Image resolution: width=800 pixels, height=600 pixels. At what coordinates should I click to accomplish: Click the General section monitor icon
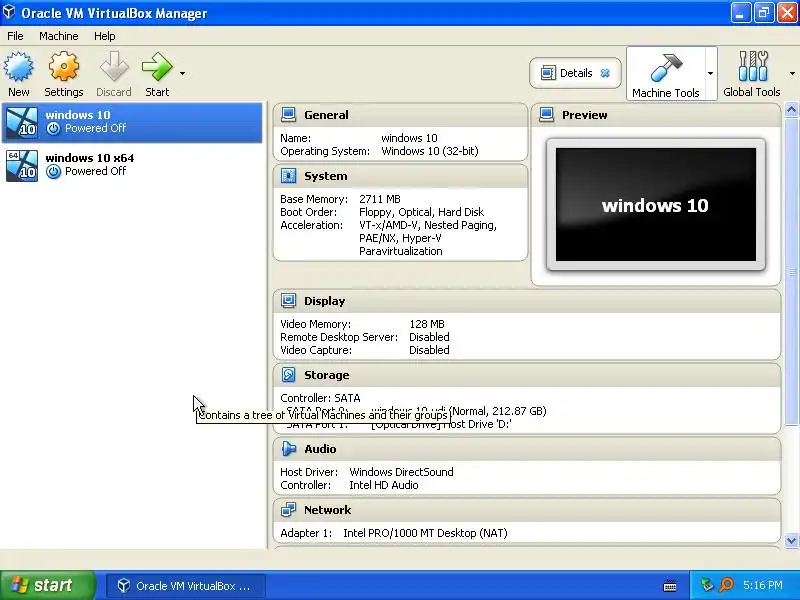pos(288,115)
